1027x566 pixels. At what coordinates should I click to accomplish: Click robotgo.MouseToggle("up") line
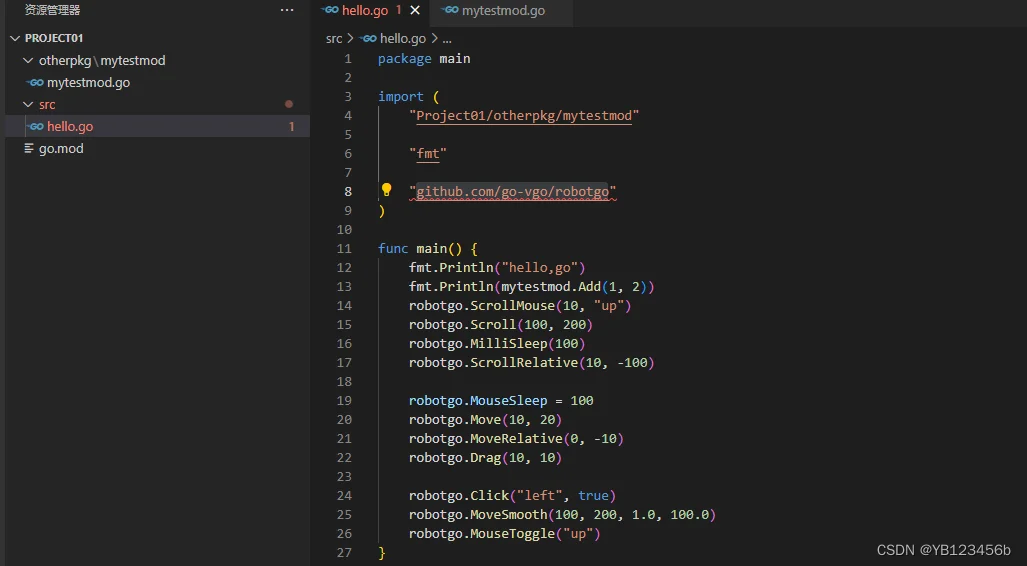[505, 533]
